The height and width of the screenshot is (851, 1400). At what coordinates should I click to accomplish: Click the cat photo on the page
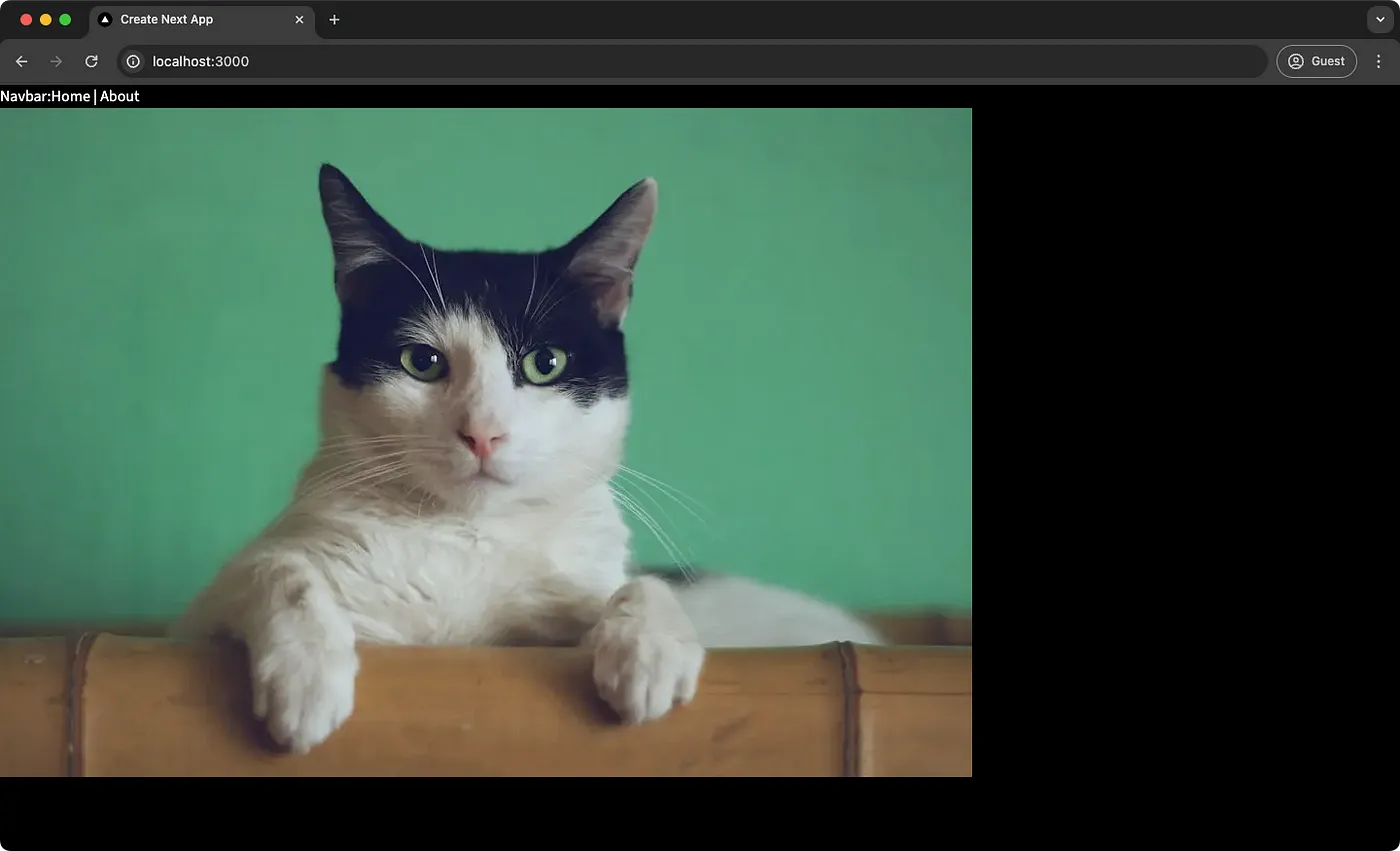(x=485, y=442)
